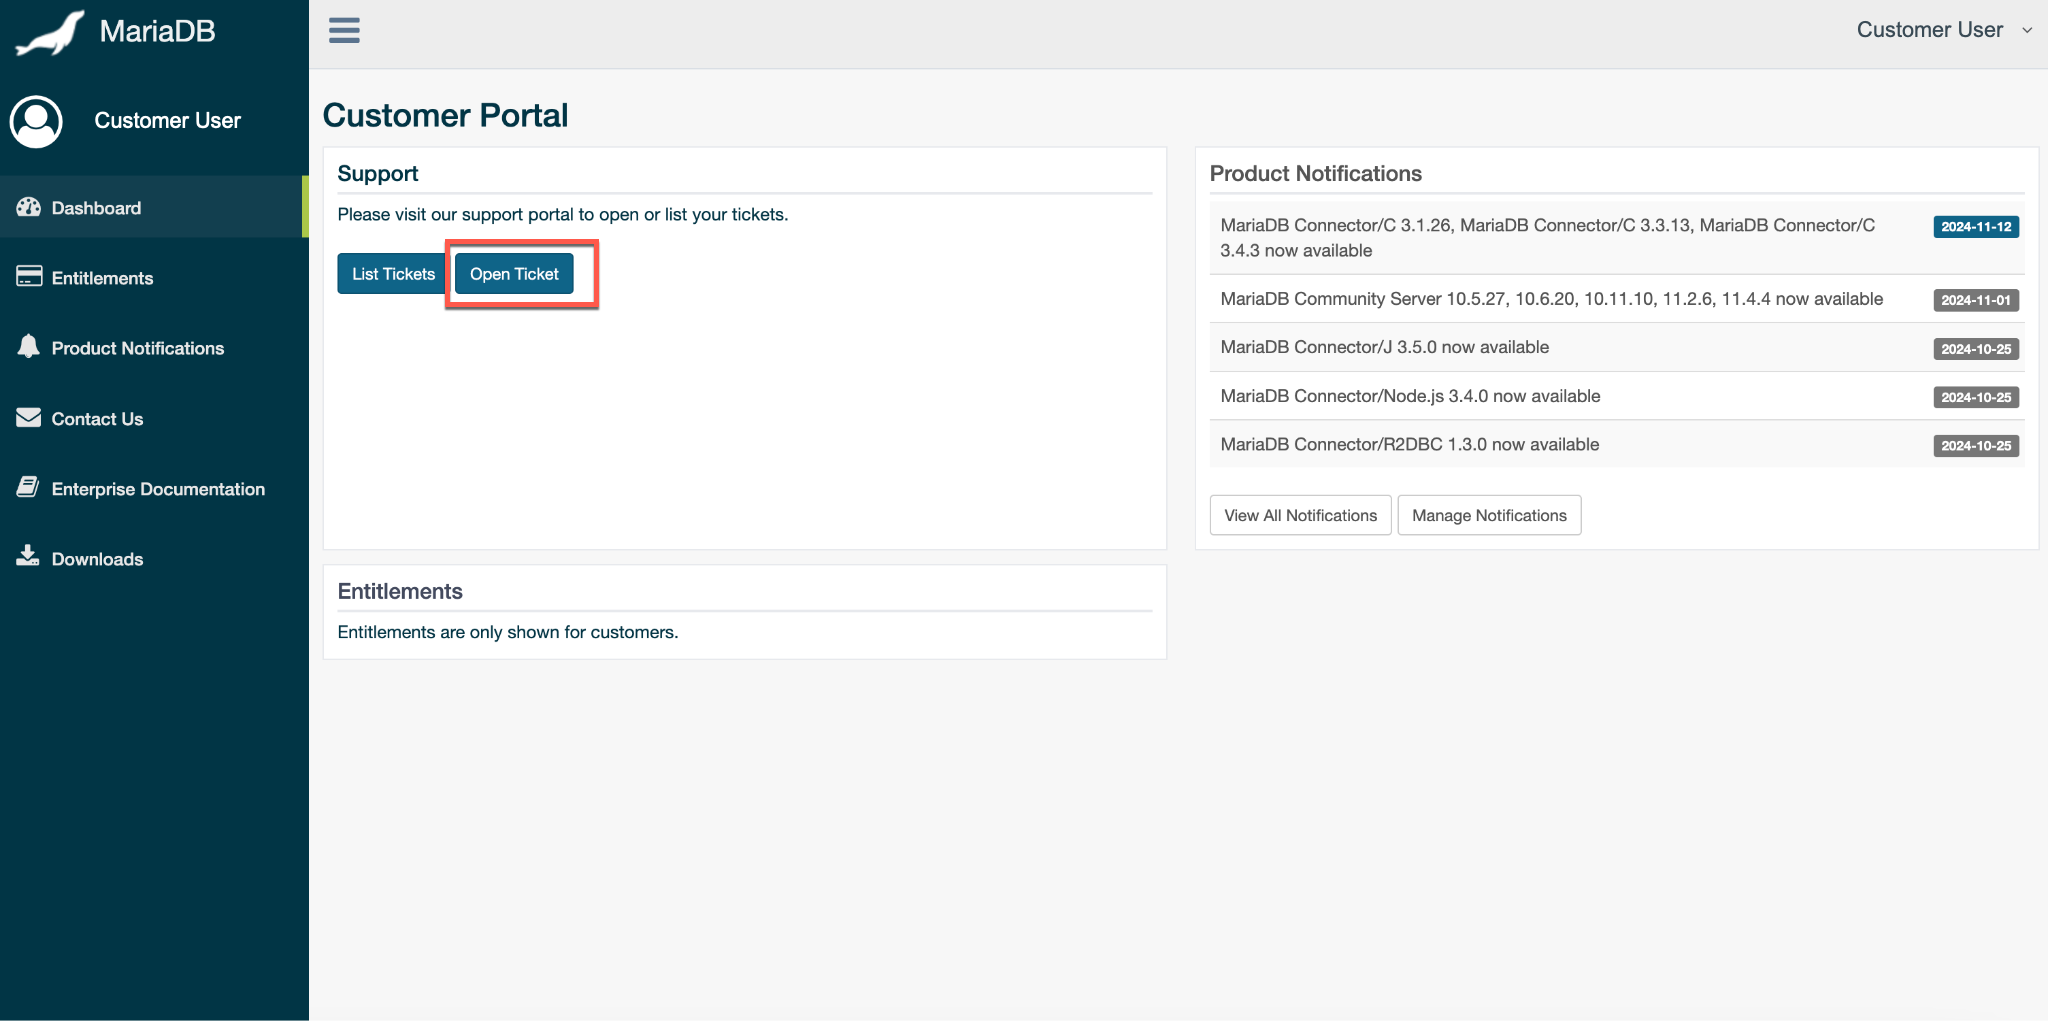Click Manage Notifications button

(x=1488, y=515)
